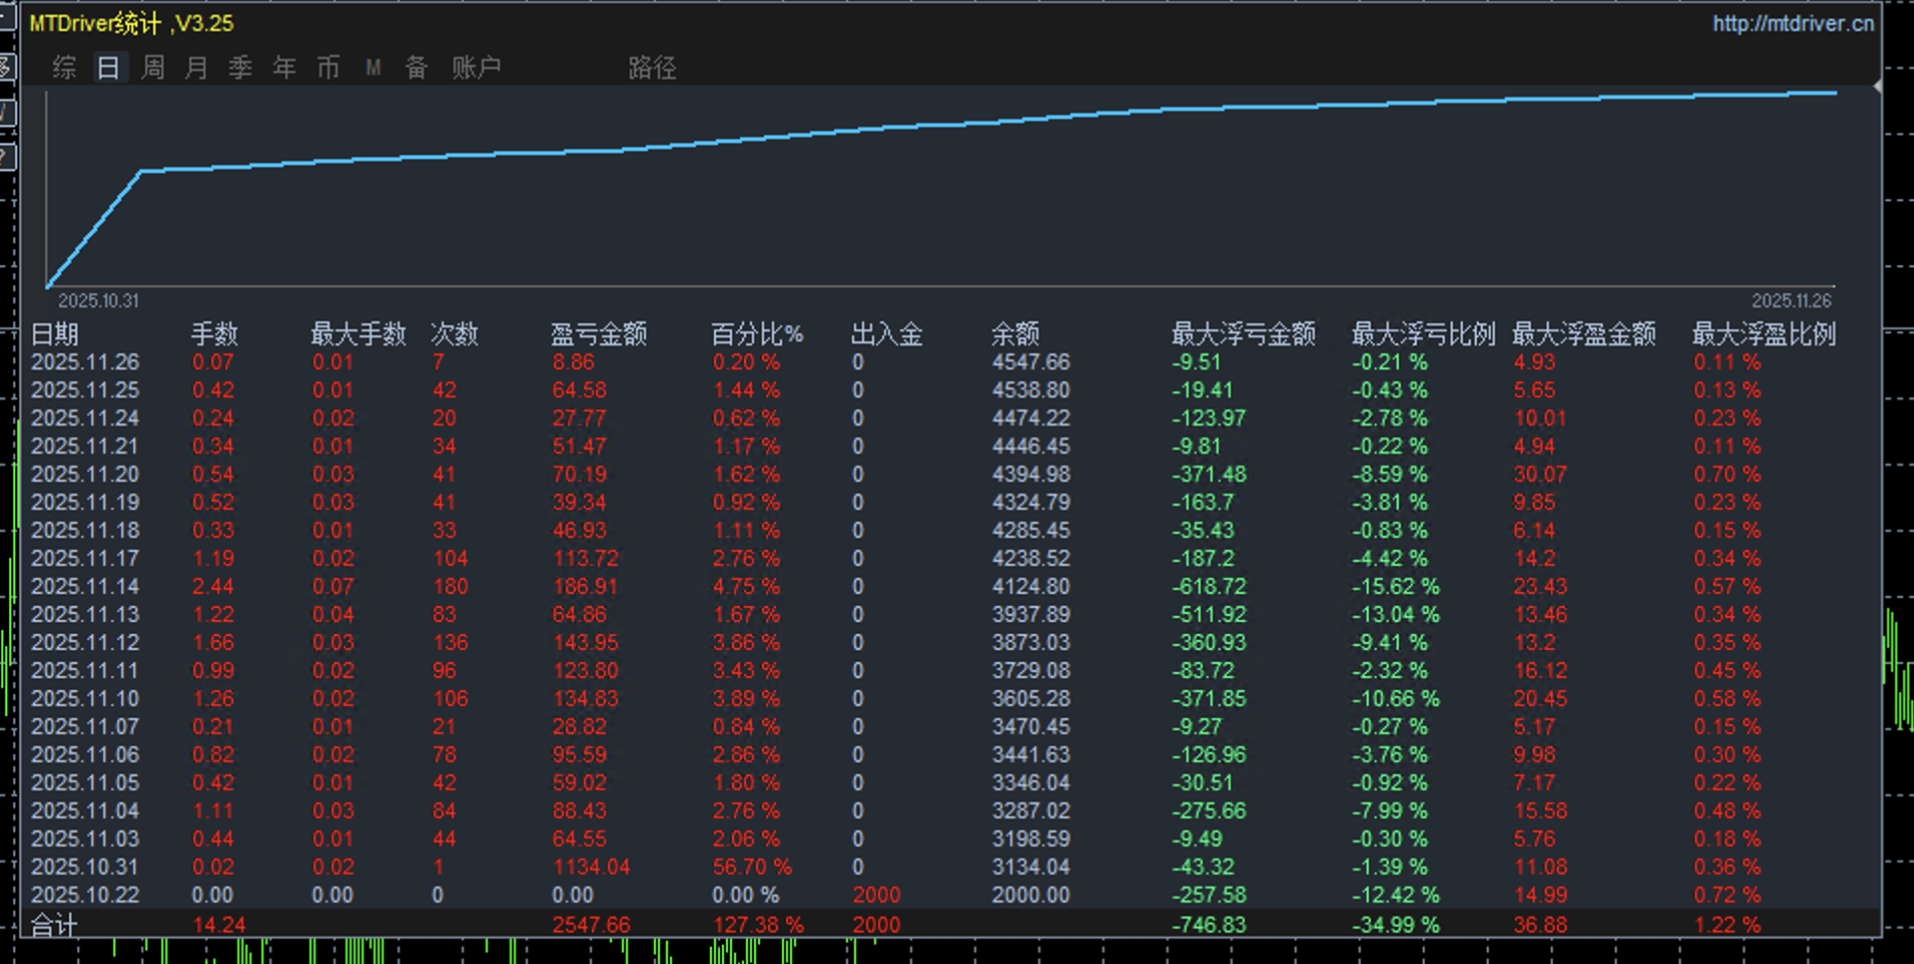1914x964 pixels.
Task: Open the 备 notes view
Action: click(x=416, y=68)
